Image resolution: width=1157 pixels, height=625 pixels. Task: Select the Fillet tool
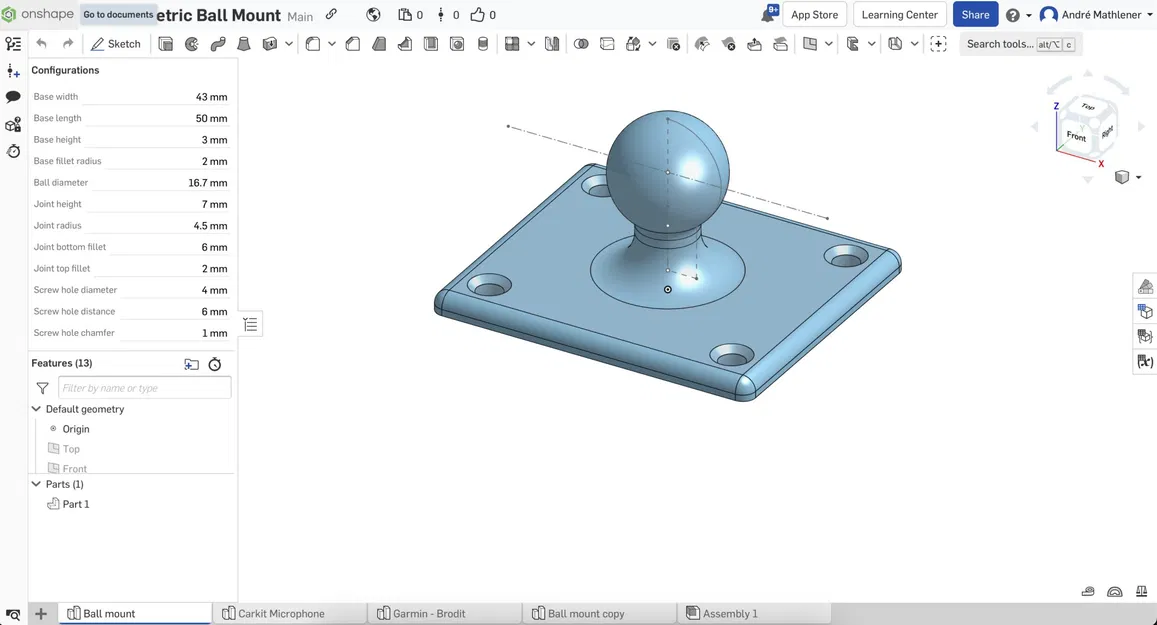pyautogui.click(x=311, y=44)
